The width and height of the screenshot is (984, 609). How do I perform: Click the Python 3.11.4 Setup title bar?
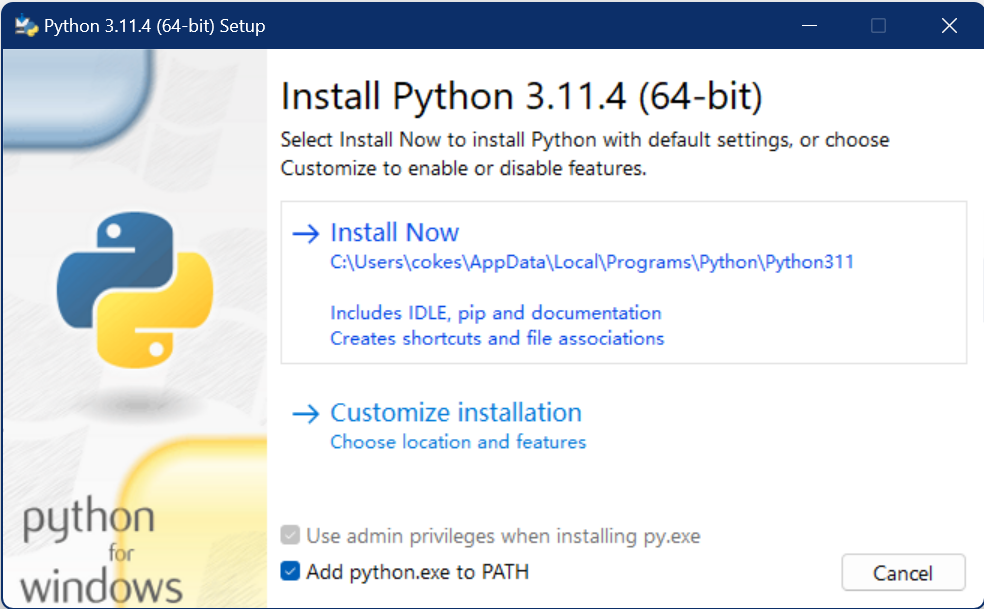(402, 26)
